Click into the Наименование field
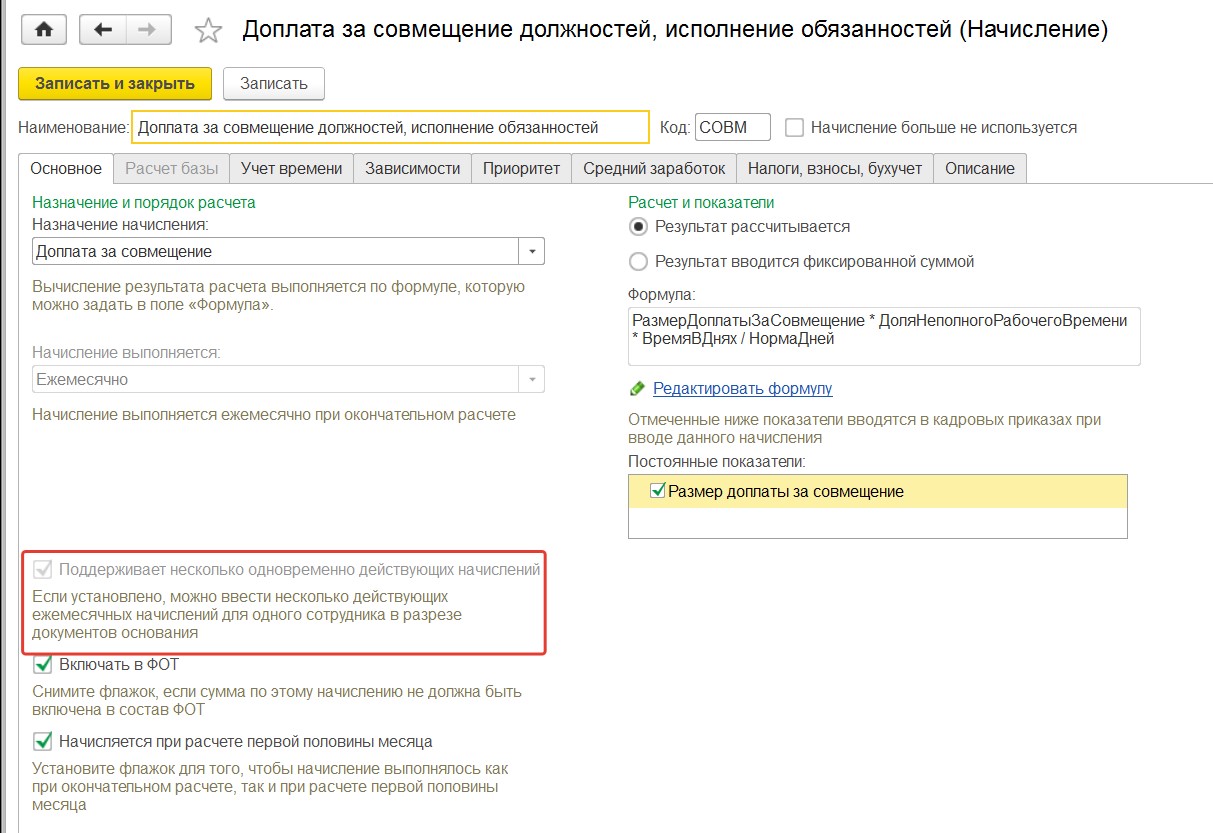 (391, 127)
